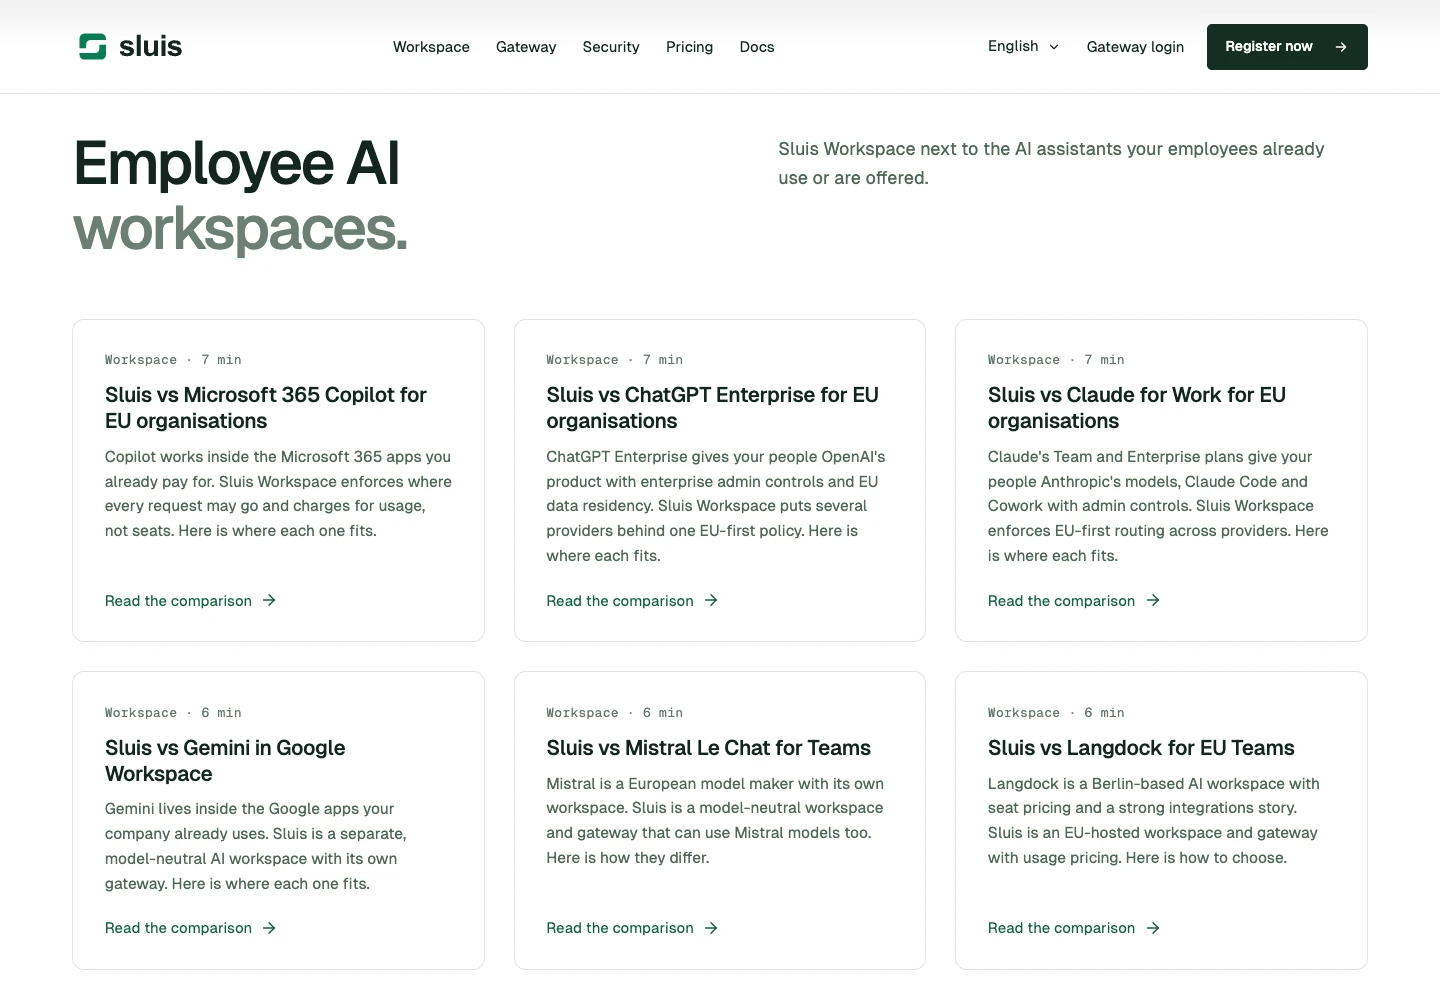Click the 'Sluis Workspace next to the AI assistants' subtitle
1440x1000 pixels.
[1051, 163]
